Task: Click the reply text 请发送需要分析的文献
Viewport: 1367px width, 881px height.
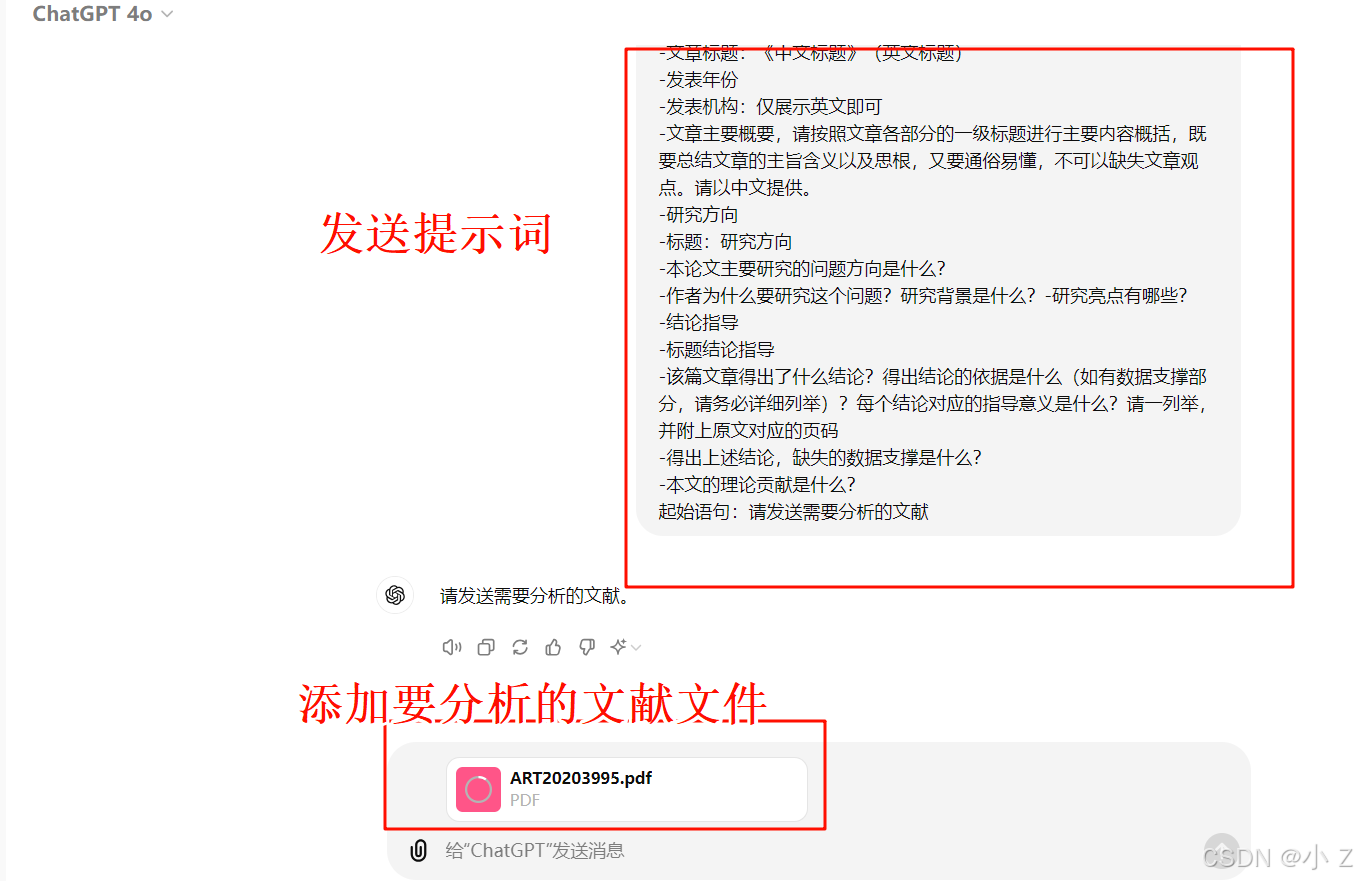Action: pos(535,597)
